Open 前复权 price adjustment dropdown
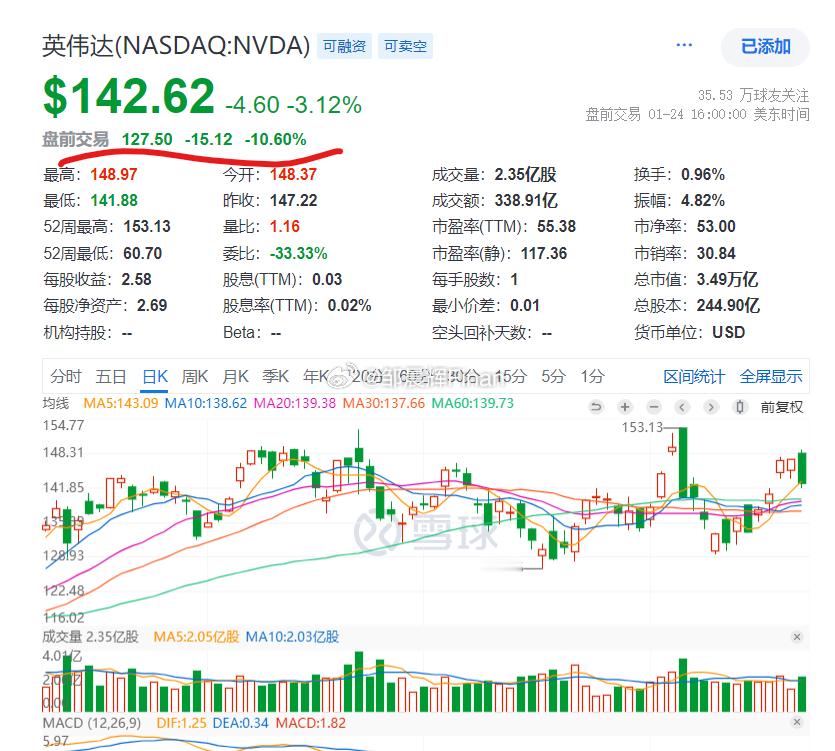This screenshot has height=751, width=835. pos(781,407)
